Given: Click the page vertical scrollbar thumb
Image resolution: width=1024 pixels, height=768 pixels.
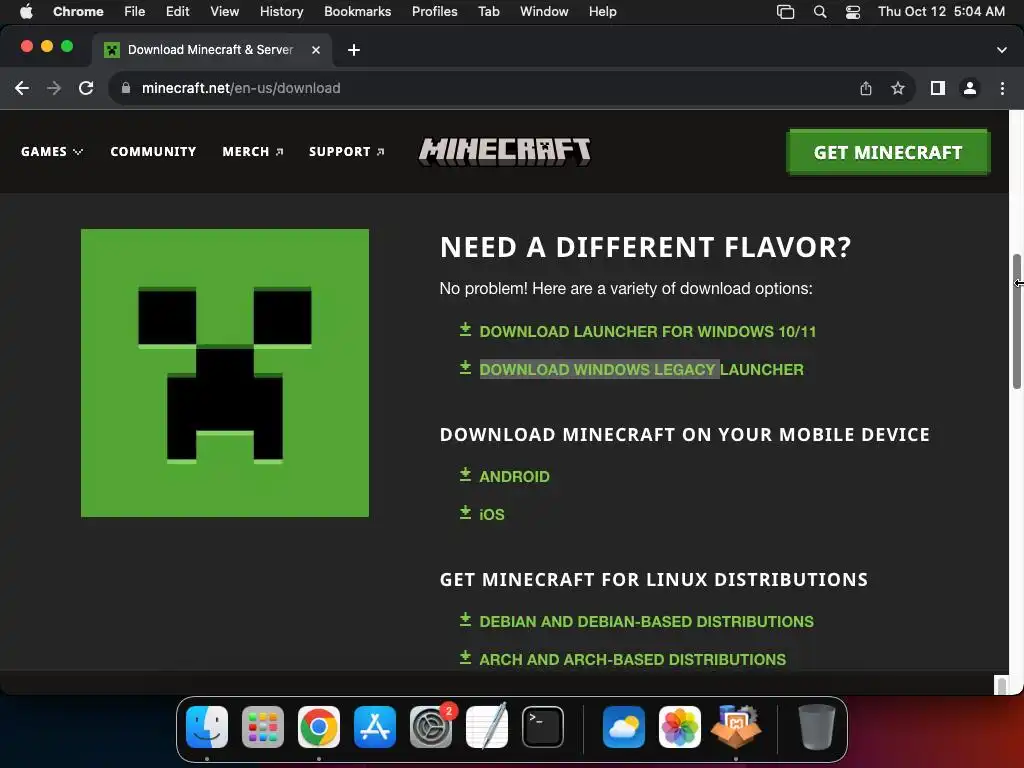Looking at the screenshot, I should [x=1017, y=321].
